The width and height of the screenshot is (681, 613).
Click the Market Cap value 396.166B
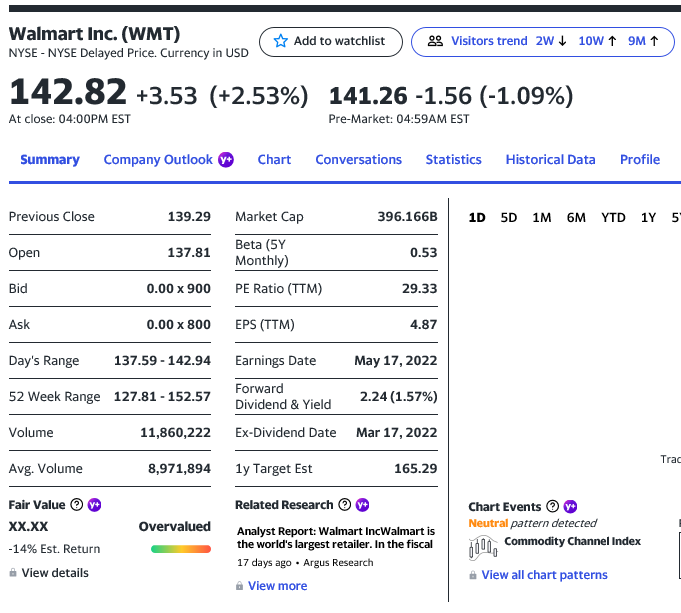coord(407,217)
